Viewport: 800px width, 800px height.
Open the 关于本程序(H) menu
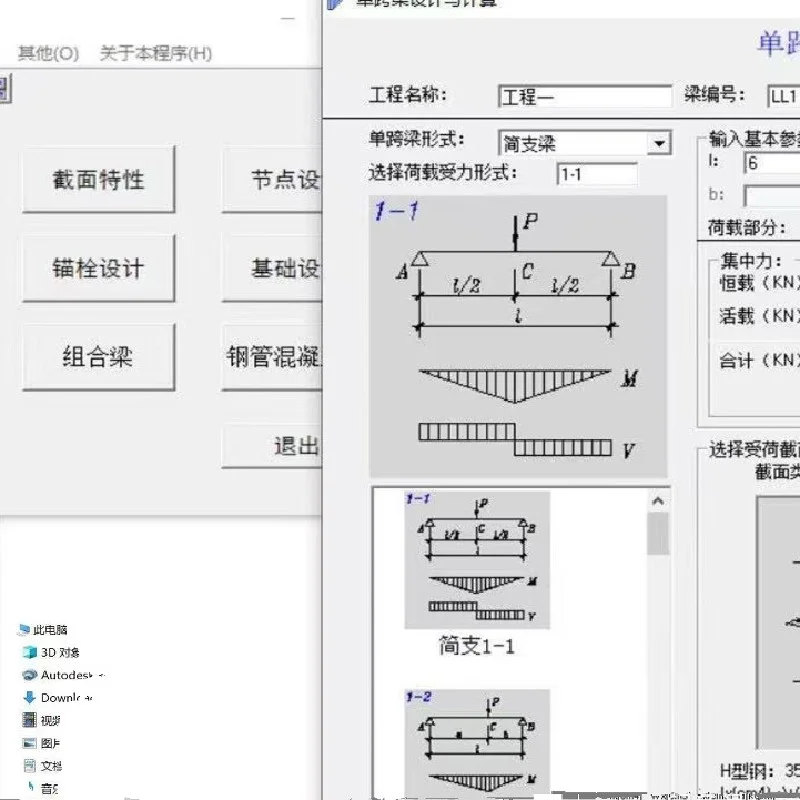pyautogui.click(x=156, y=53)
